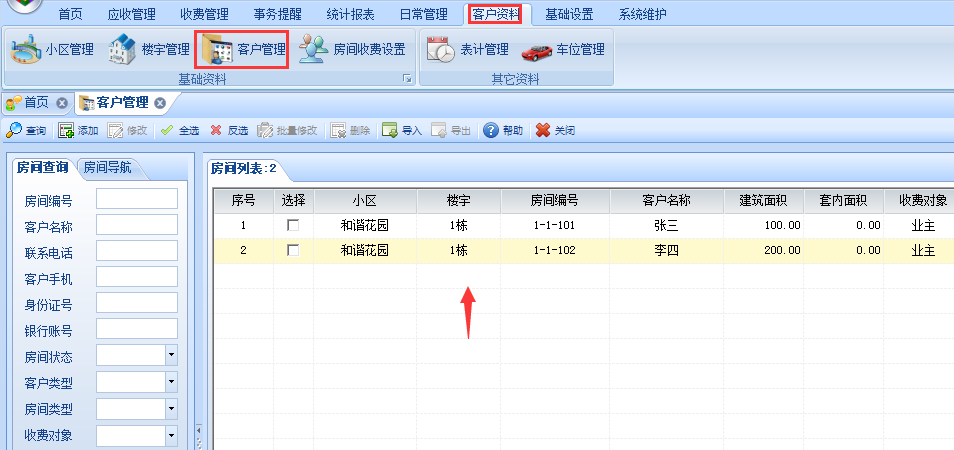
Task: Click the 删除 delete tool
Action: click(x=350, y=130)
